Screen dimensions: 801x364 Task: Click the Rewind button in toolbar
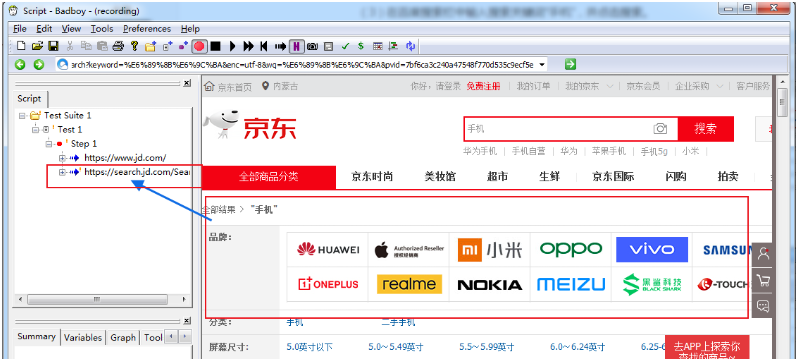coord(264,46)
